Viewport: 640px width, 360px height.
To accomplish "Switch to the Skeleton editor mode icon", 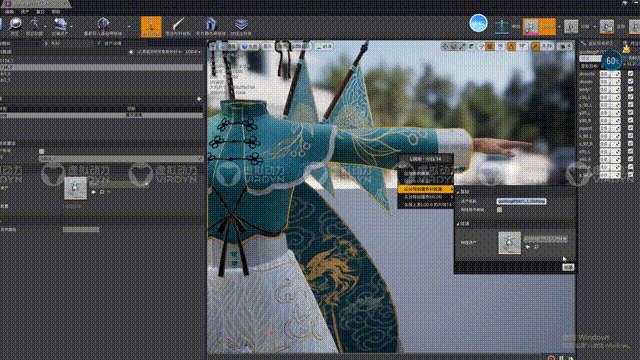I will (x=502, y=27).
